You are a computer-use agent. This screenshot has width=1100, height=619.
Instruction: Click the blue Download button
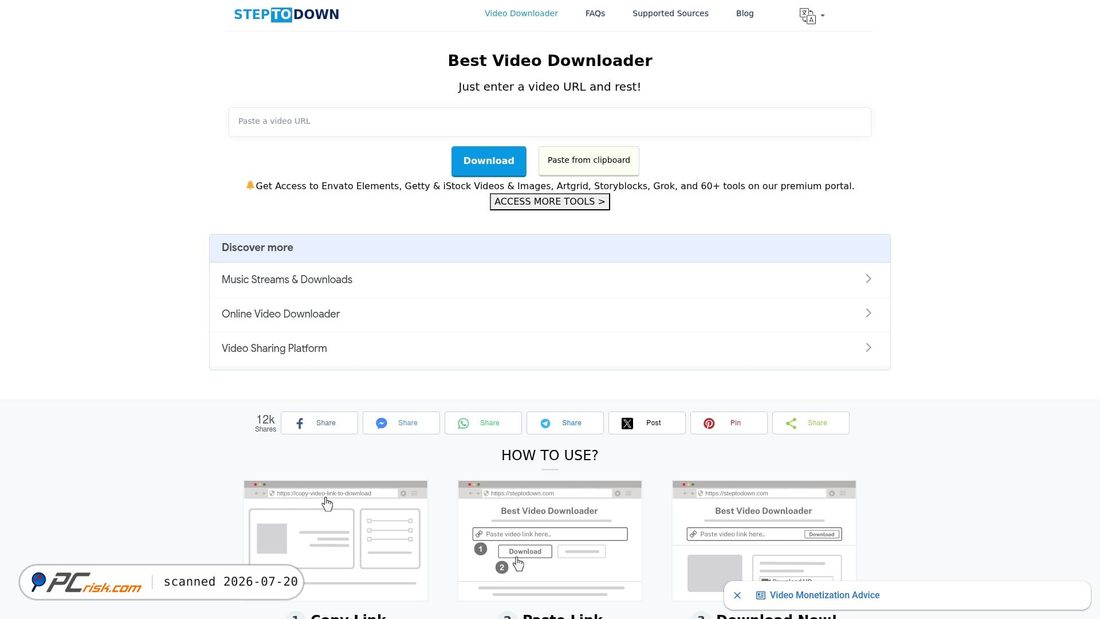488,161
